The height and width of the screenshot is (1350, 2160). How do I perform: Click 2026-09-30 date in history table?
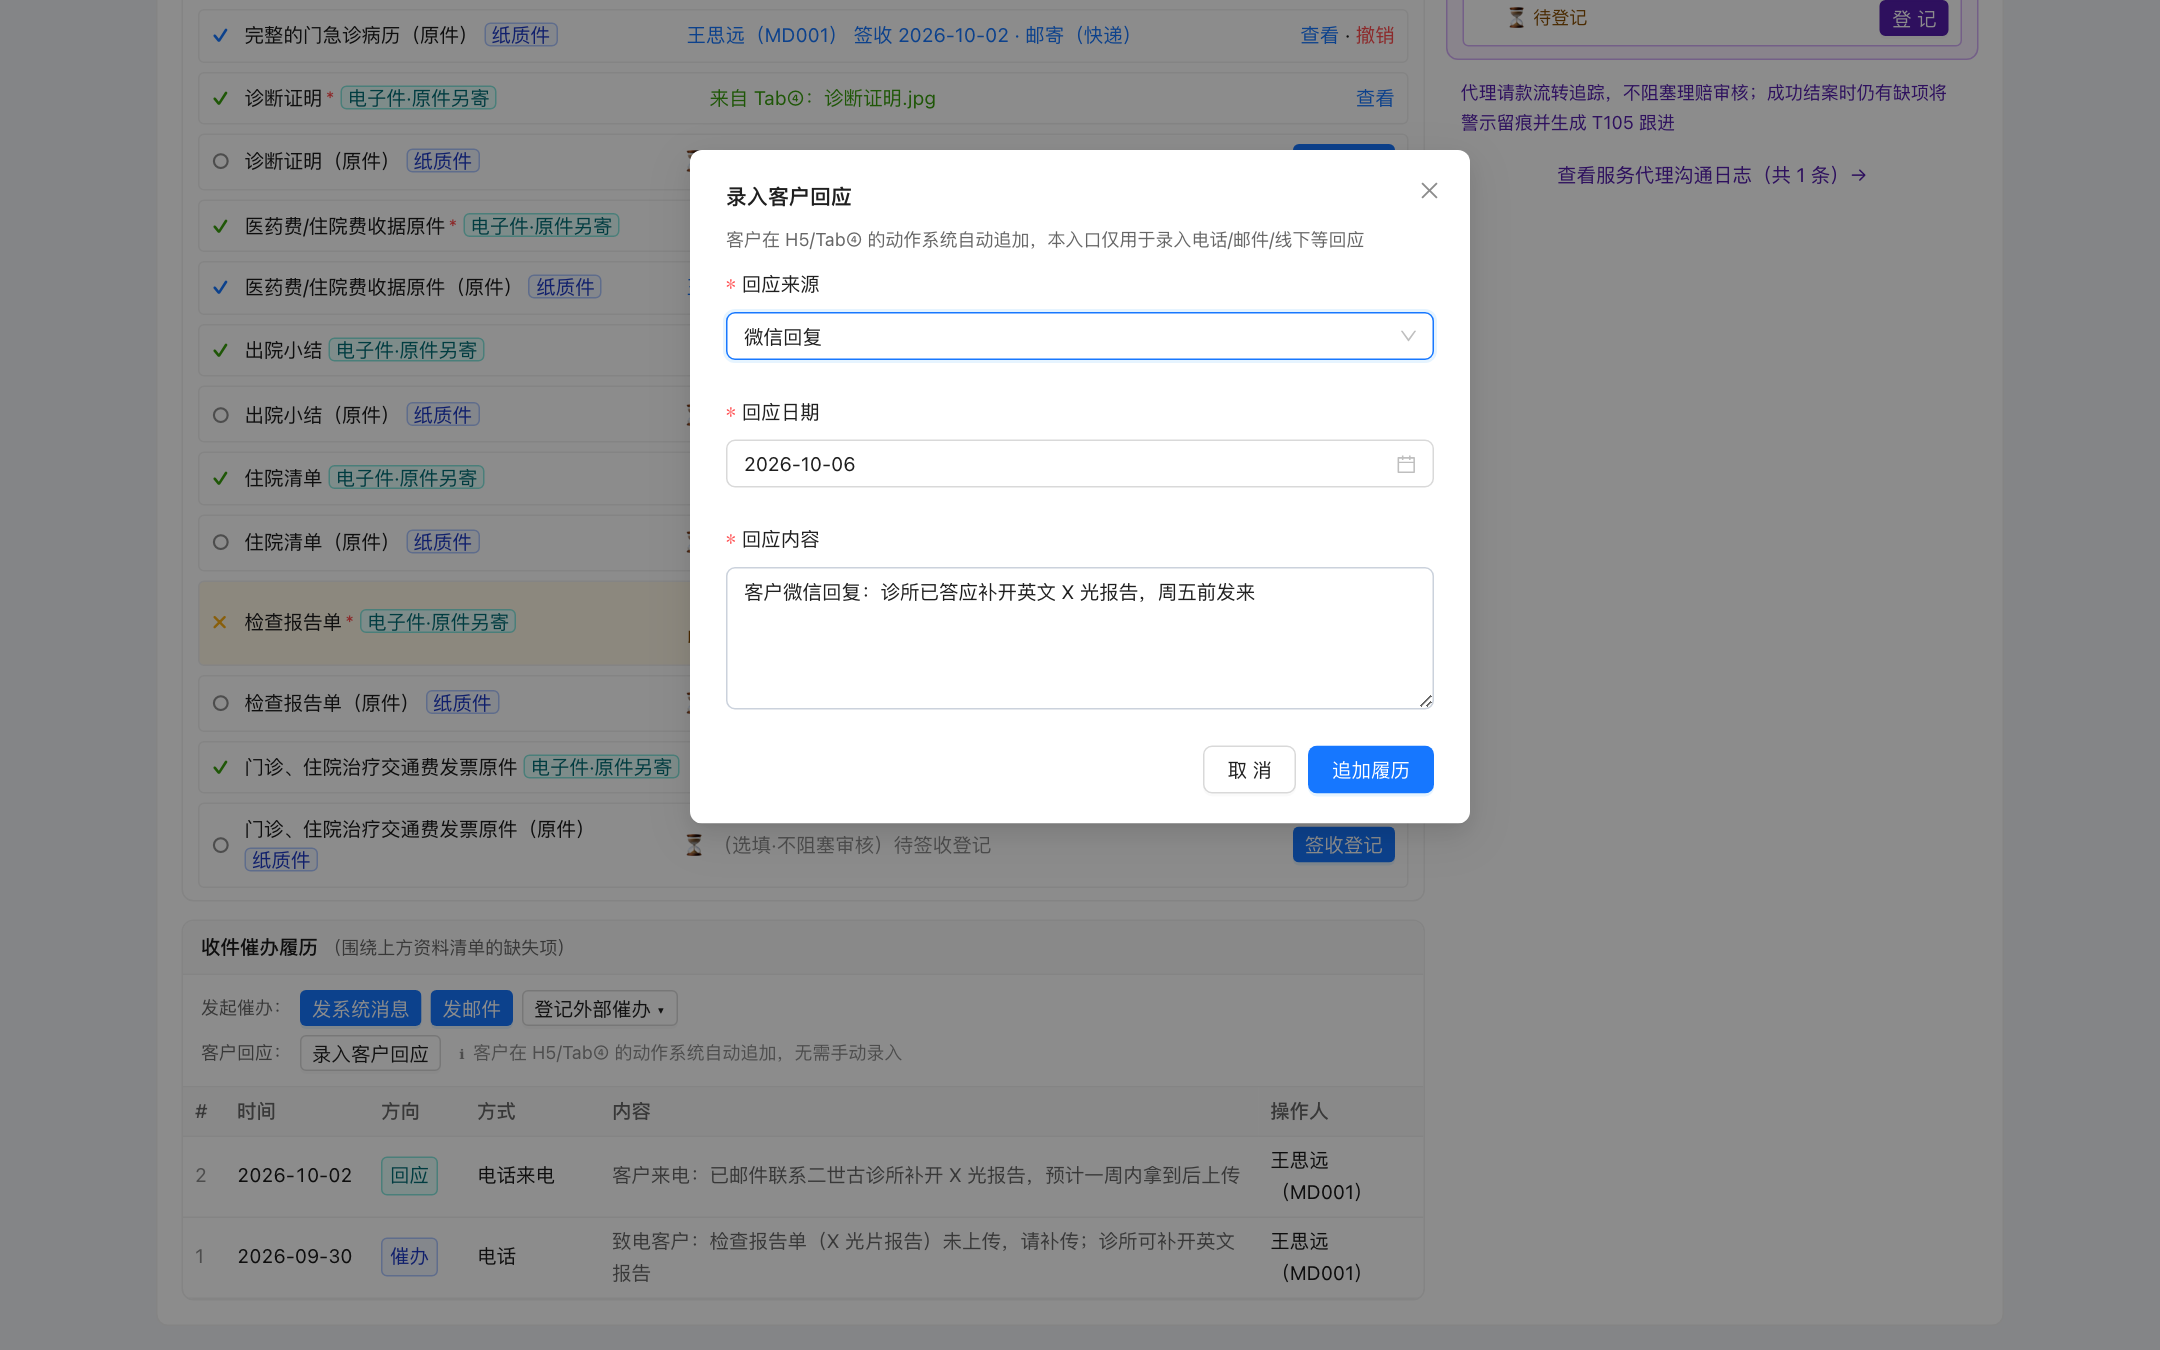[x=295, y=1256]
